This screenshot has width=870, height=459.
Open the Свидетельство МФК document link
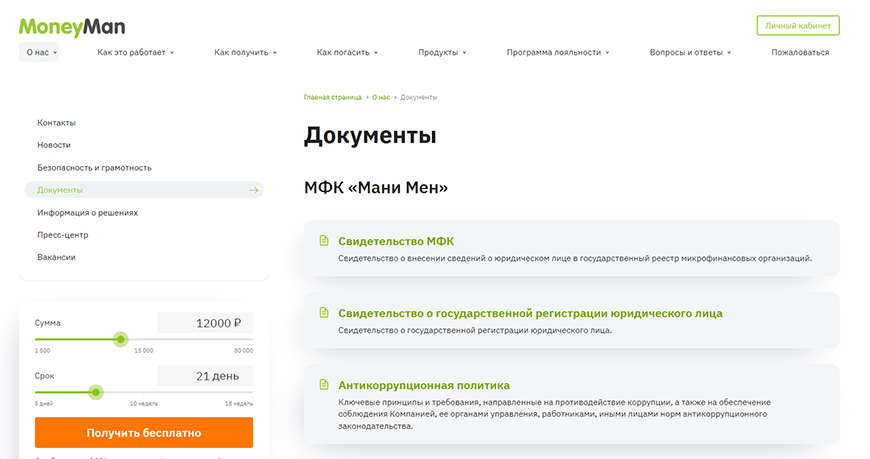click(x=396, y=241)
